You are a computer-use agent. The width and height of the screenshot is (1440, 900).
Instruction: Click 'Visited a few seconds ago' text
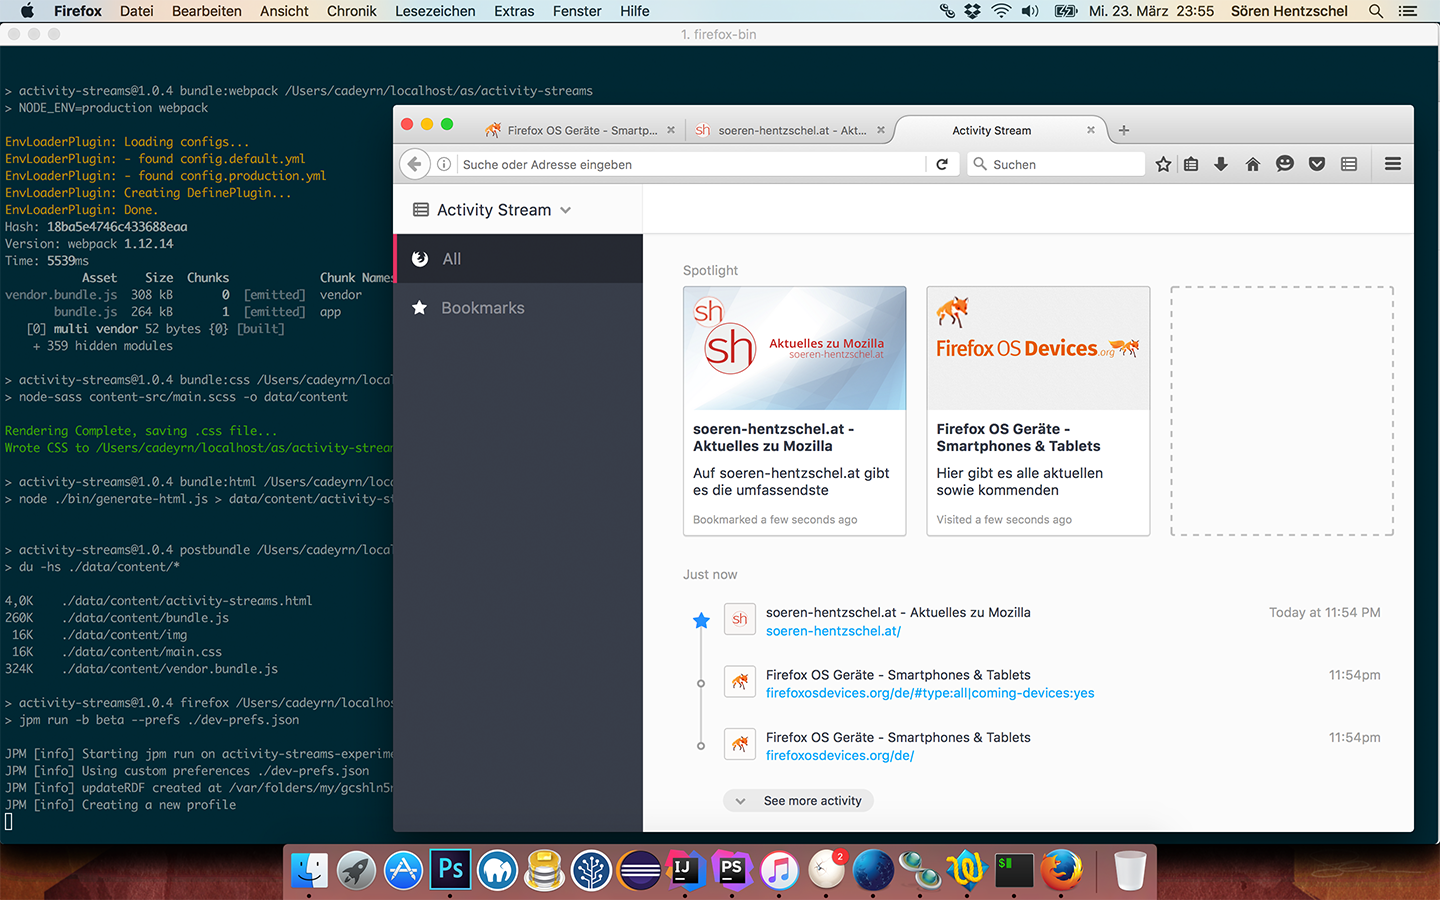point(1004,520)
